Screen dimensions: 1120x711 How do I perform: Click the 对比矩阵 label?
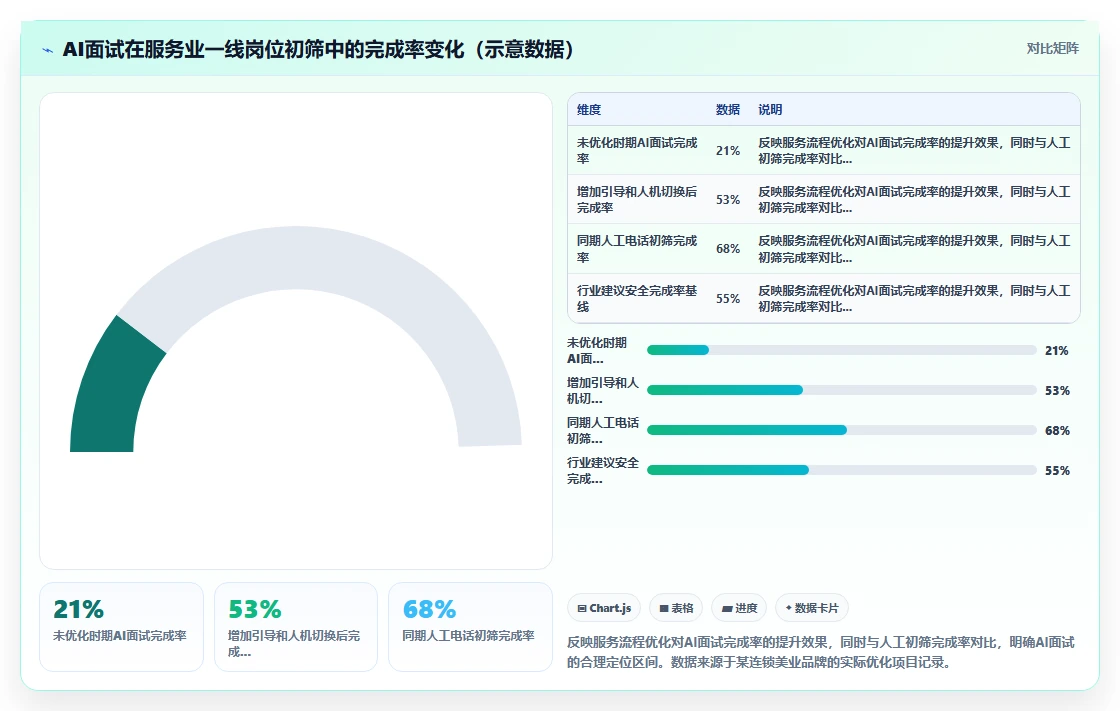click(1052, 49)
